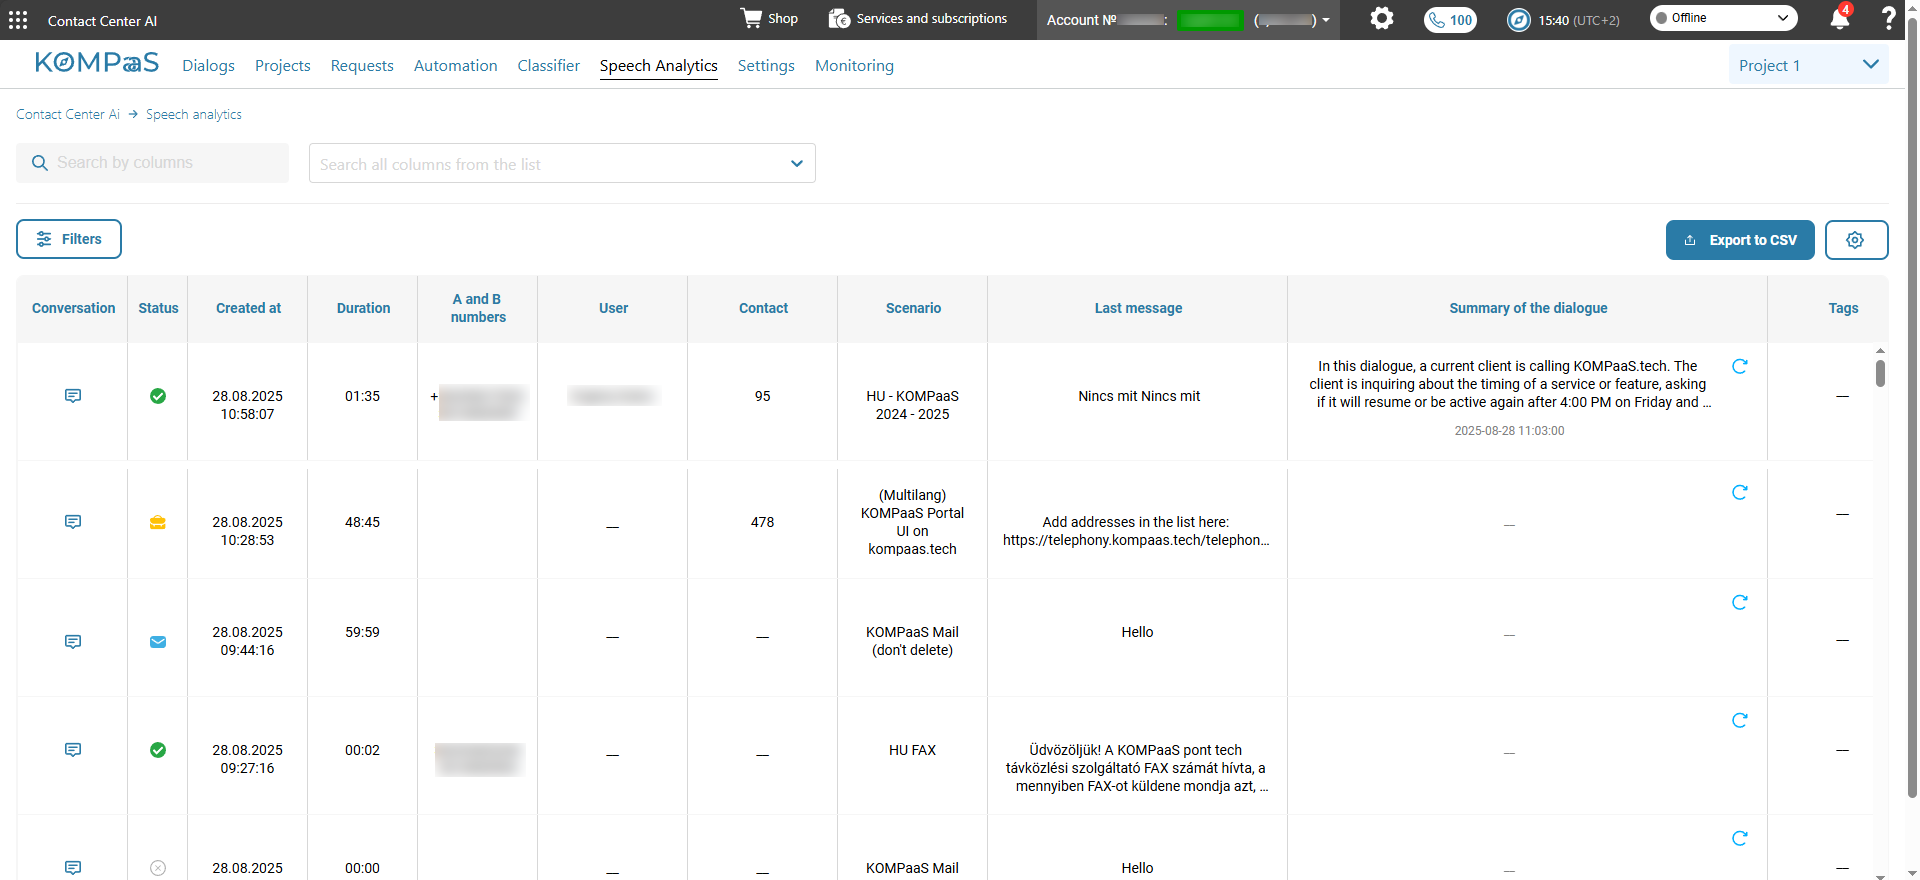Click the Shop cart icon
This screenshot has height=880, width=1920.
tap(751, 18)
